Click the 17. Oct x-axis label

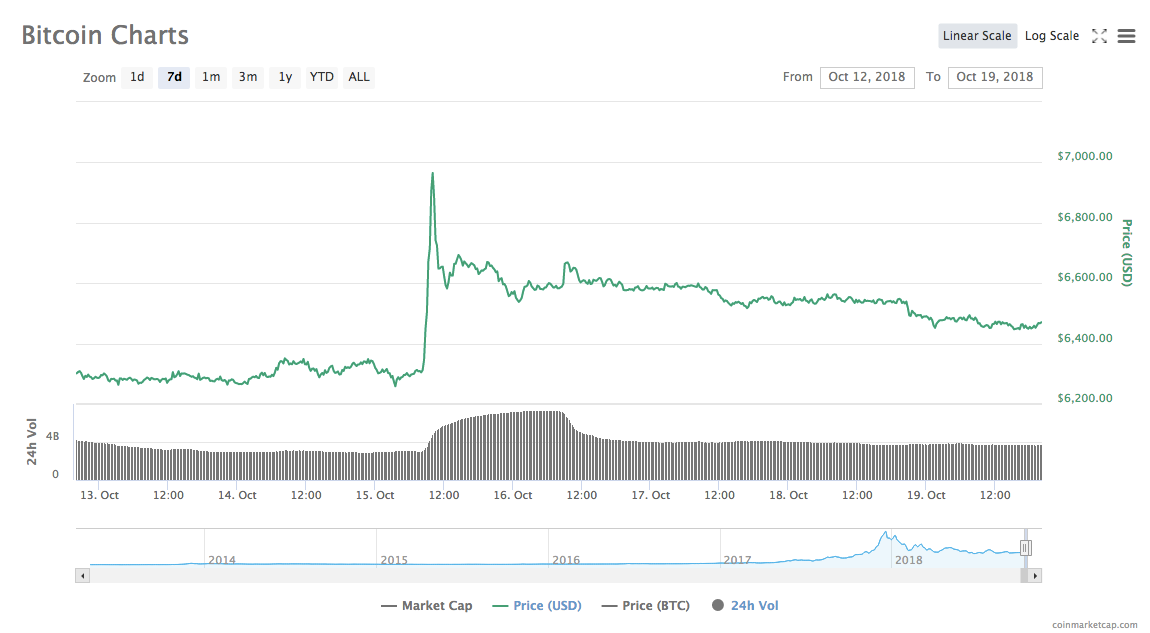tap(651, 495)
